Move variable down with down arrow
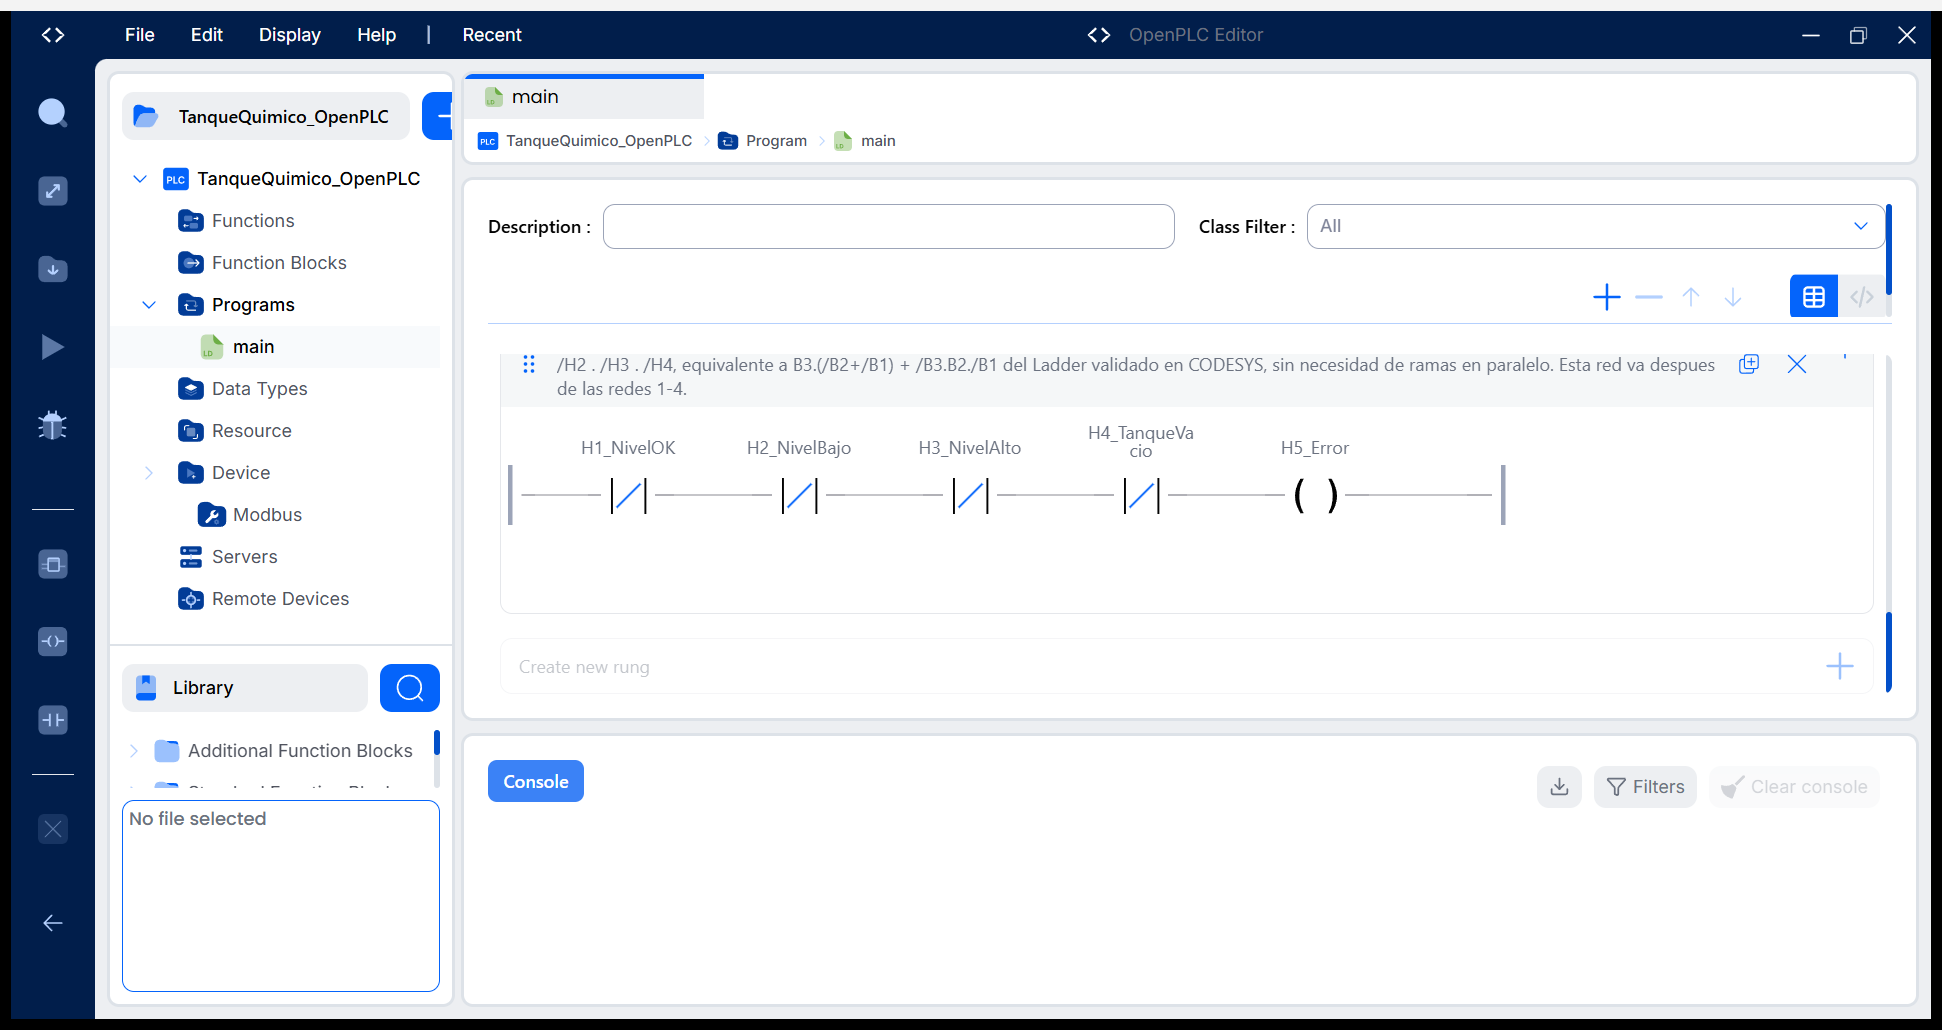The height and width of the screenshot is (1030, 1942). [1733, 297]
